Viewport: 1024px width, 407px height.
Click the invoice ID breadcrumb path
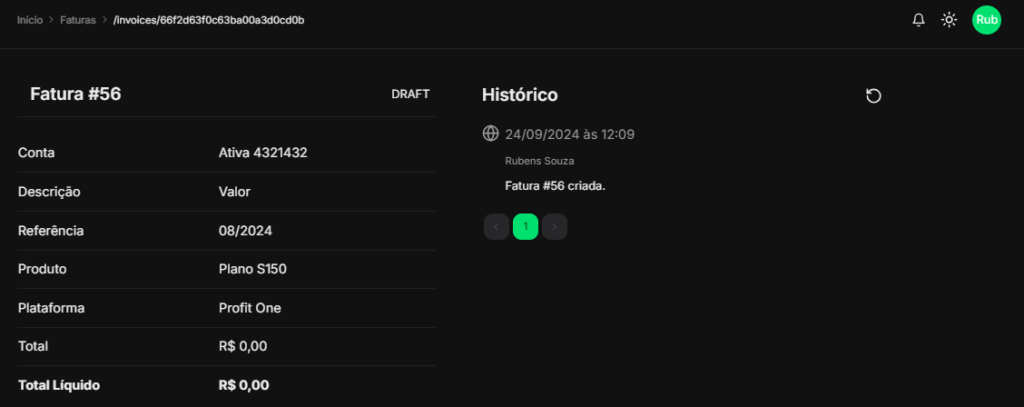coord(209,20)
